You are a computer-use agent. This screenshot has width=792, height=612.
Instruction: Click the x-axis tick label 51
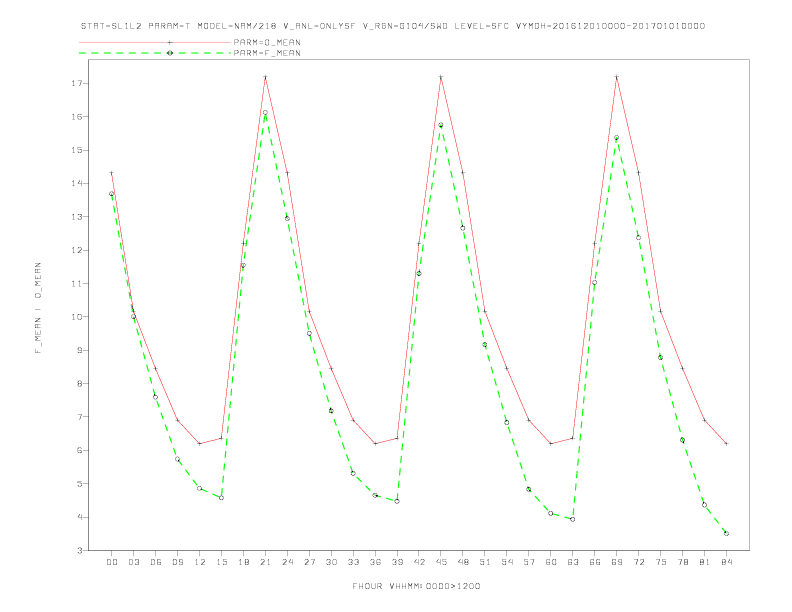coord(485,562)
